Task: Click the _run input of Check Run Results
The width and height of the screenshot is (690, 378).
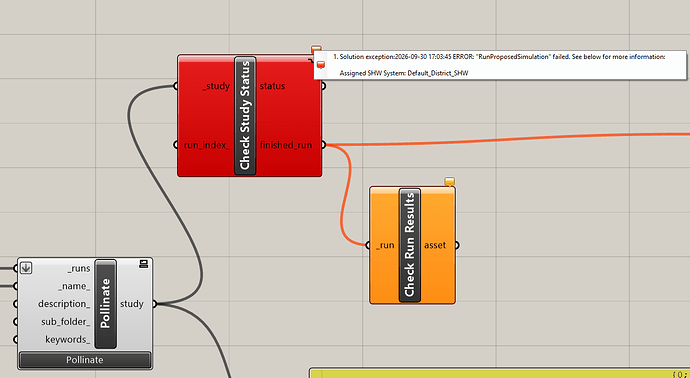Action: point(385,245)
